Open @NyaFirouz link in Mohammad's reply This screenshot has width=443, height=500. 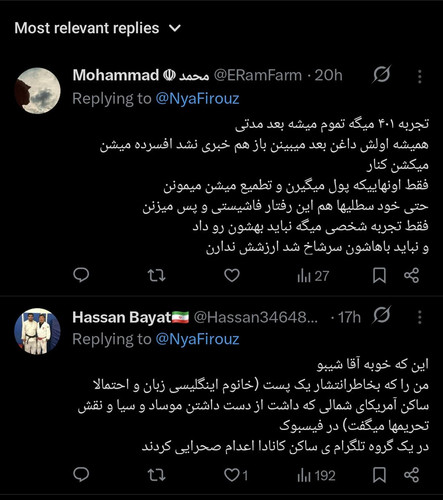pyautogui.click(x=197, y=99)
